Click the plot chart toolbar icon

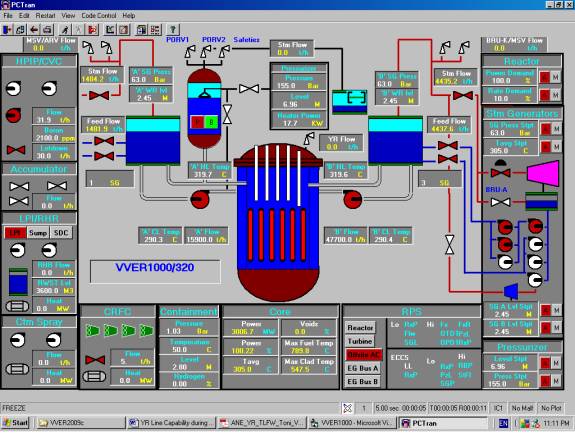tap(110, 29)
